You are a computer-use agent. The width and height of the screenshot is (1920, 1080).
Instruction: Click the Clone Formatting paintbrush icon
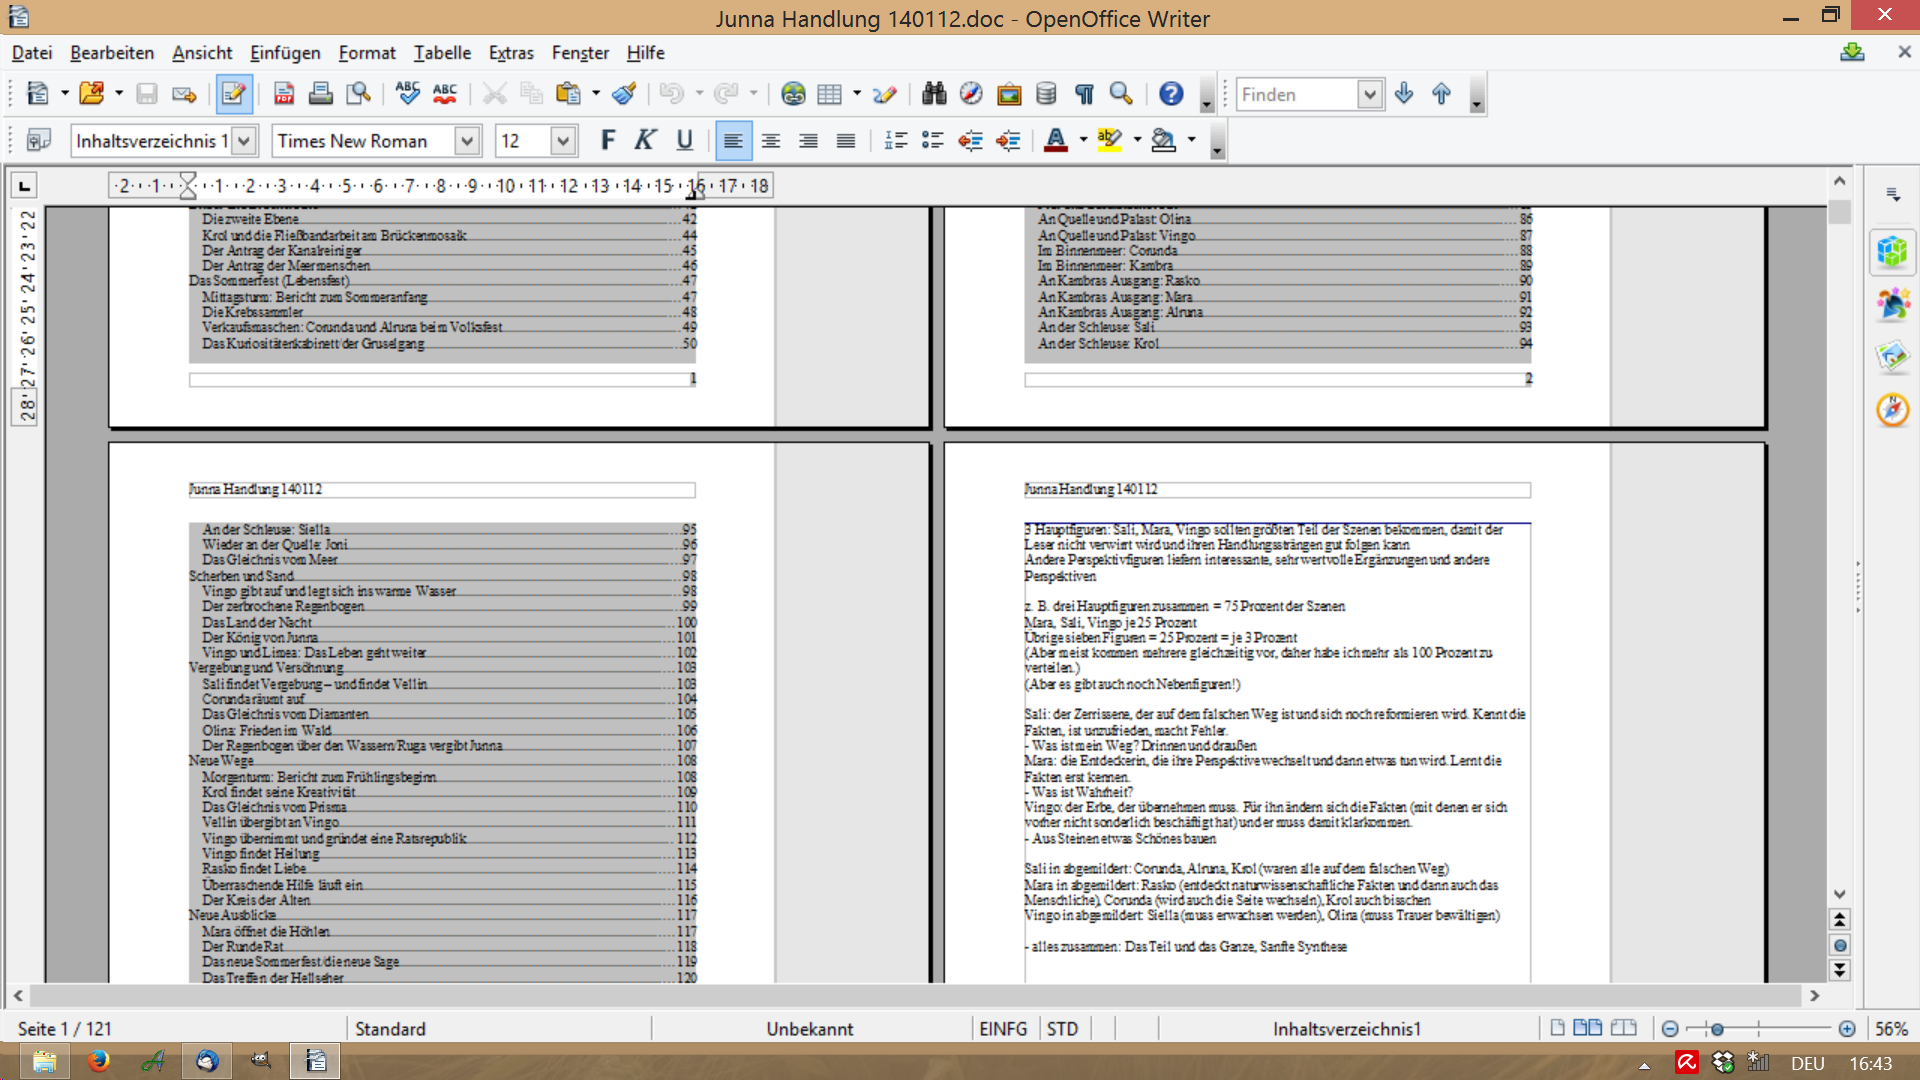click(x=625, y=94)
